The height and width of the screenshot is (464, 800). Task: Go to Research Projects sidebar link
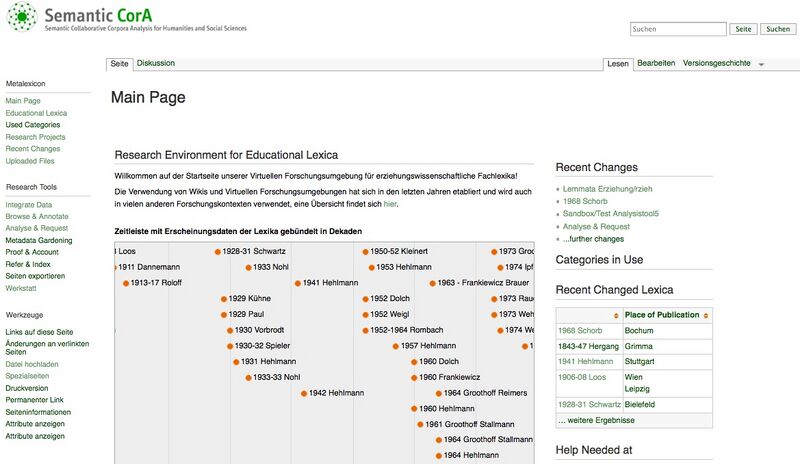pyautogui.click(x=35, y=137)
